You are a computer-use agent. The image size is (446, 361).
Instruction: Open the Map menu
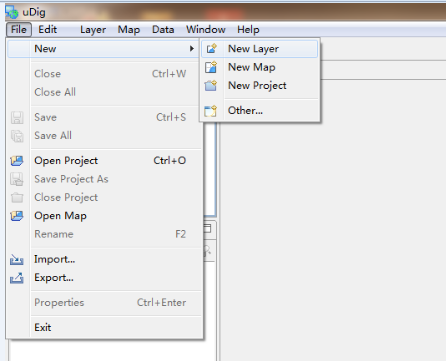(x=129, y=30)
